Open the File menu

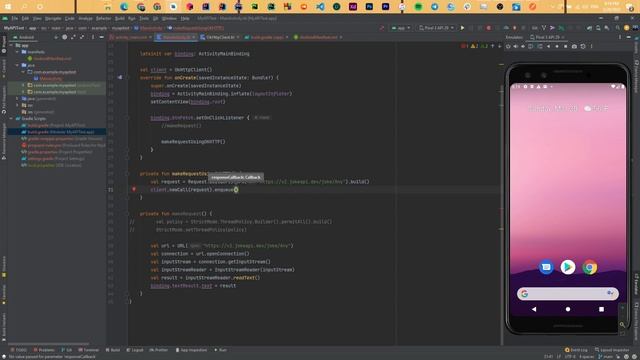click(15, 18)
